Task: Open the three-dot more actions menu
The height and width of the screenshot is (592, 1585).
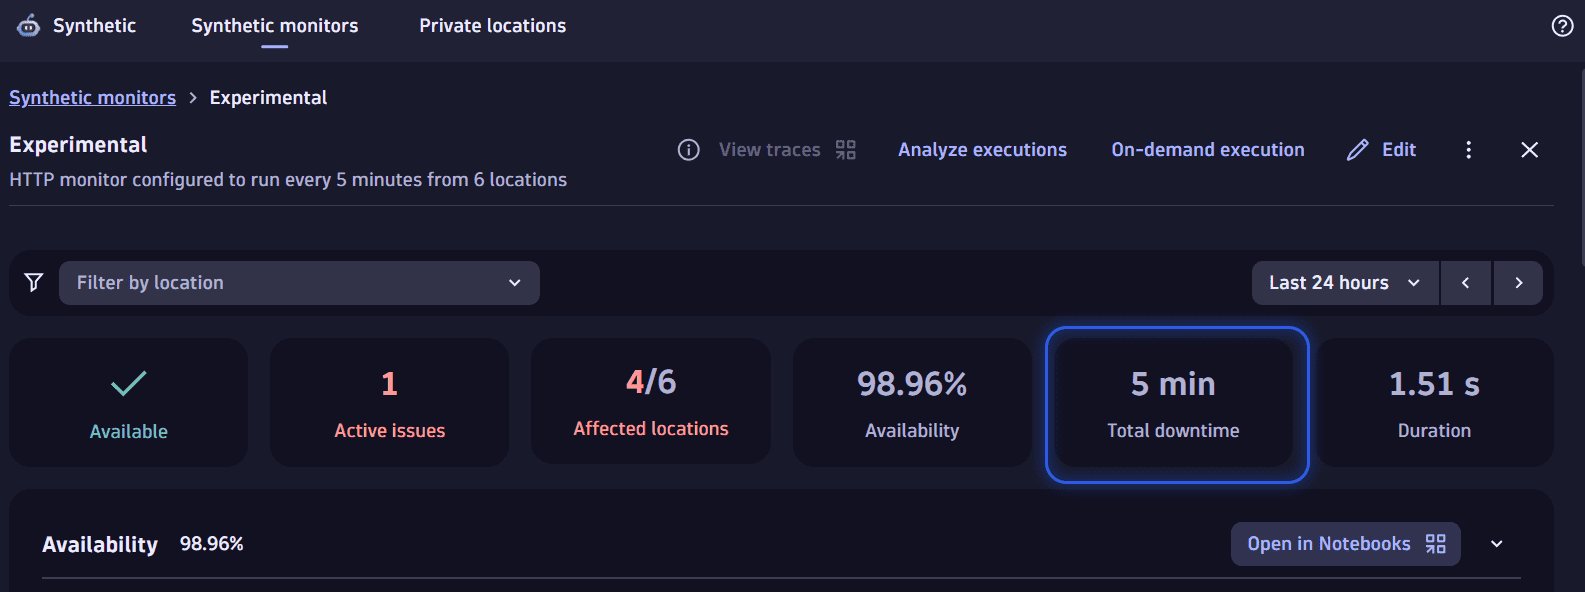Action: tap(1468, 150)
